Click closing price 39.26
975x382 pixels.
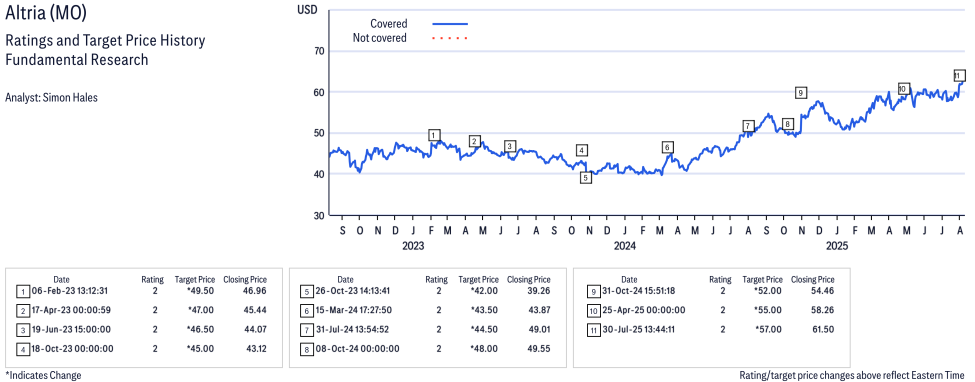click(x=539, y=291)
